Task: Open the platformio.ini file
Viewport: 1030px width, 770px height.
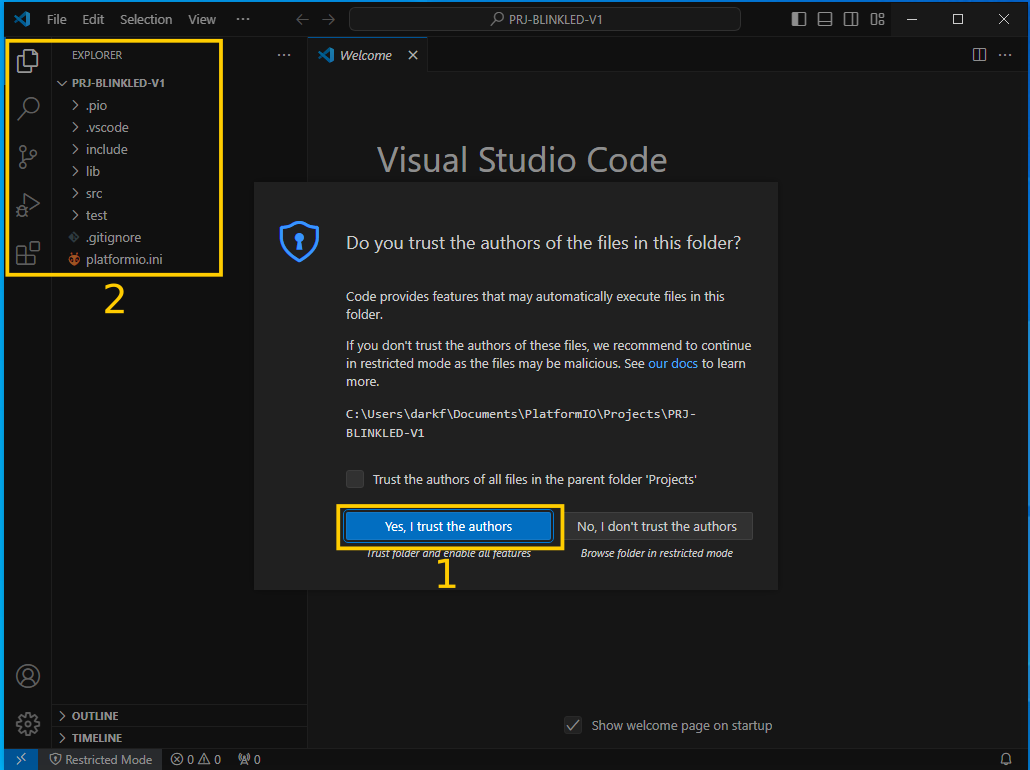Action: point(123,260)
